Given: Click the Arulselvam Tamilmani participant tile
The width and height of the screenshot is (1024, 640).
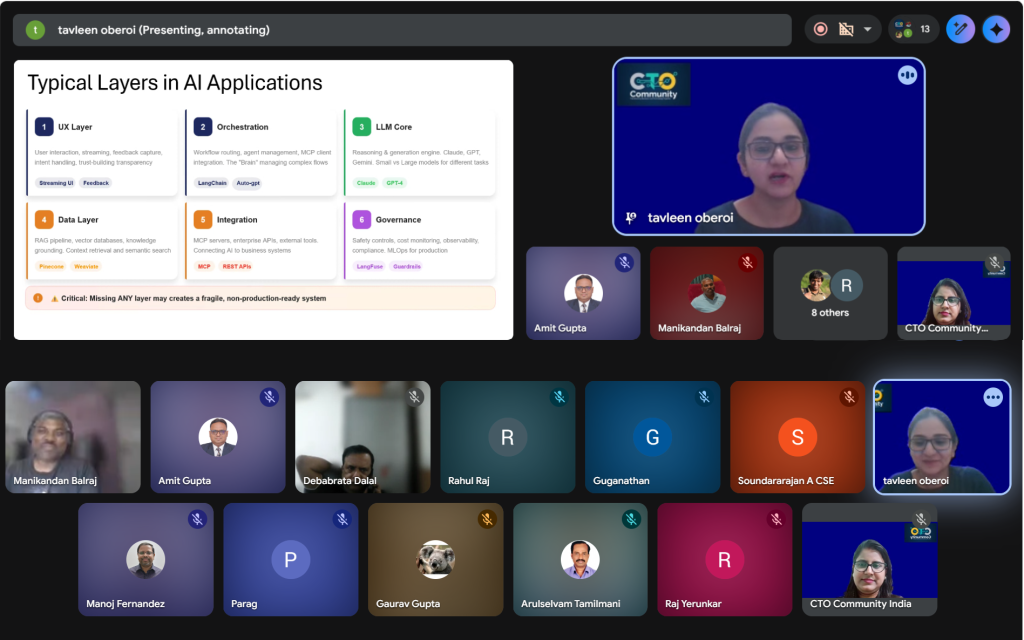Looking at the screenshot, I should pos(580,558).
